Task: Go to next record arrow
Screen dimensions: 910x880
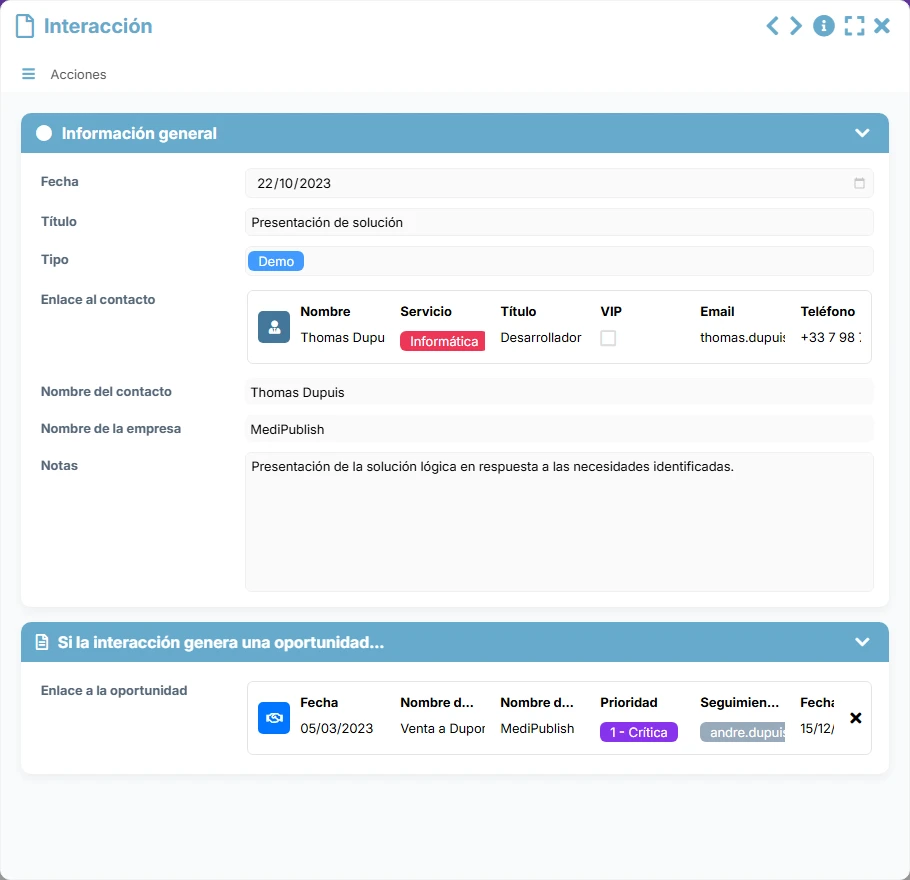Action: (796, 26)
